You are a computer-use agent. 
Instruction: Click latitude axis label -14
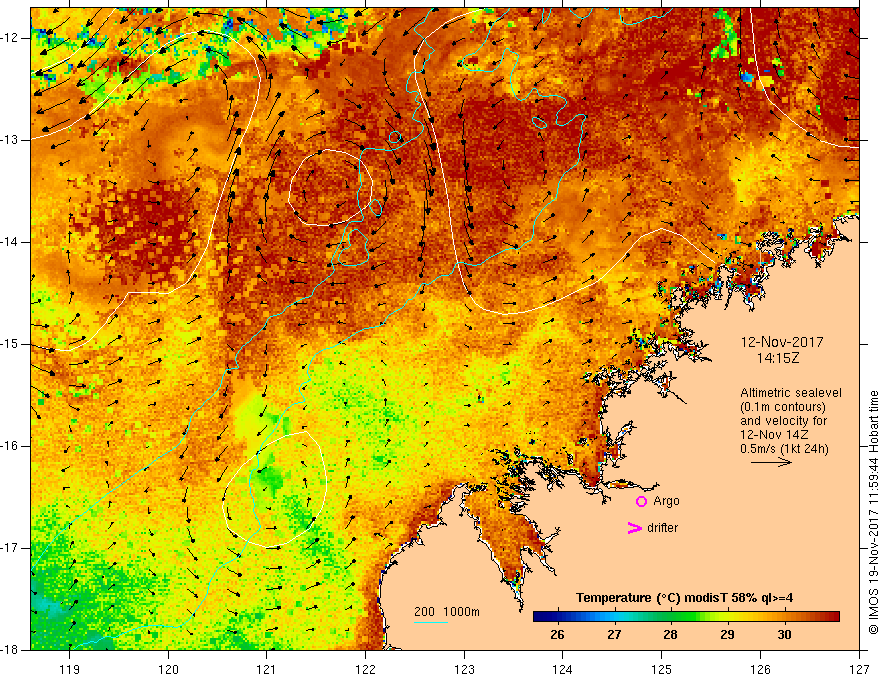pyautogui.click(x=11, y=242)
